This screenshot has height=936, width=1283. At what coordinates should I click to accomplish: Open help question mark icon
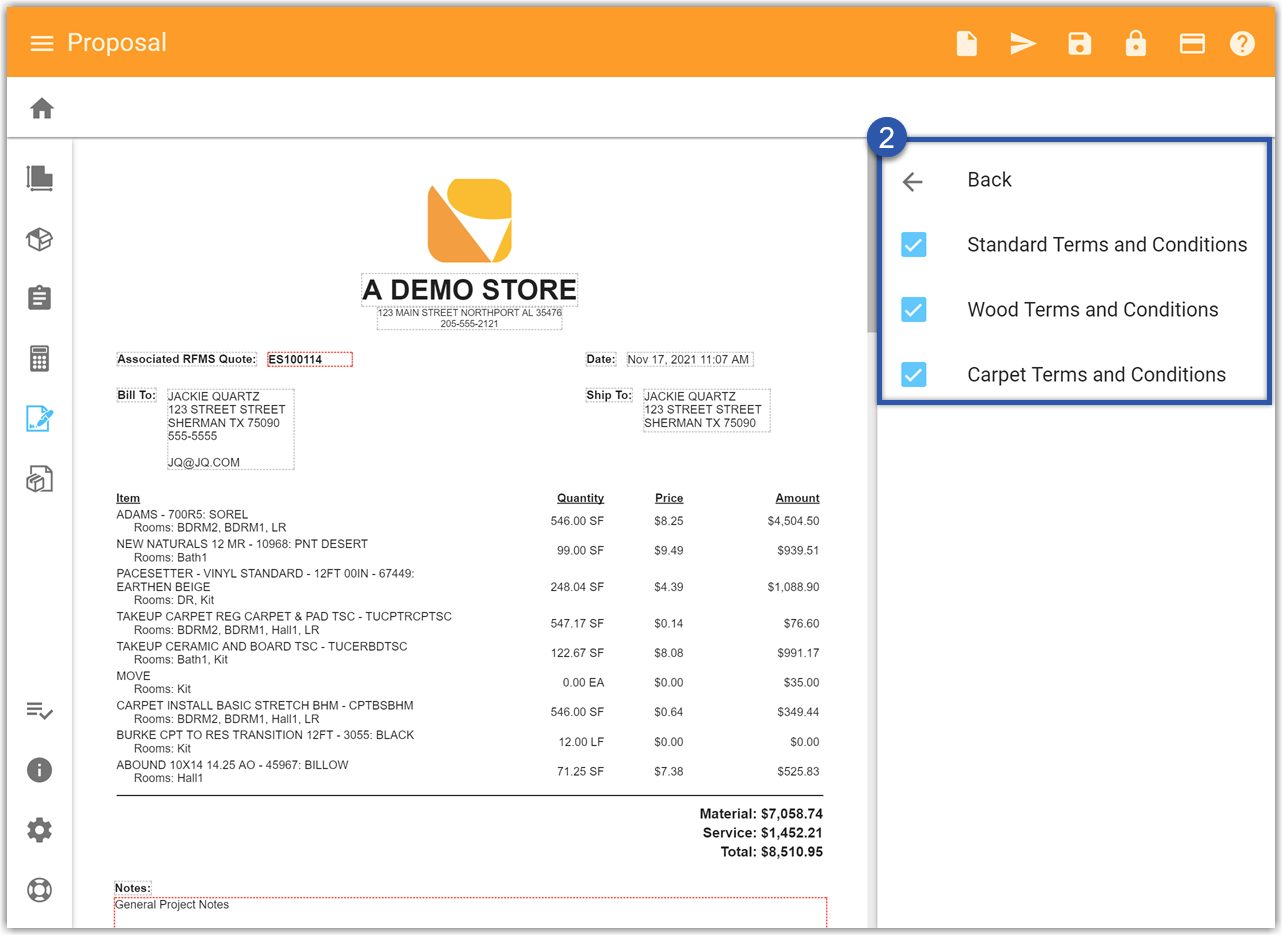(x=1242, y=43)
